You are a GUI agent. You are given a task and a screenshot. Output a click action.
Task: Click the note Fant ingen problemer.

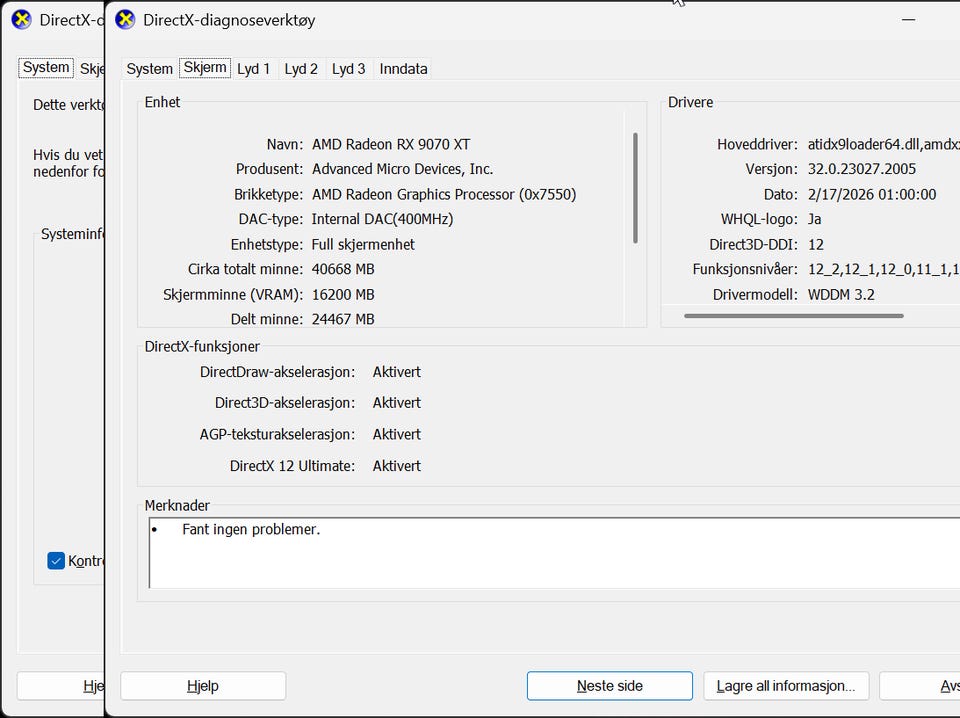[x=251, y=529]
